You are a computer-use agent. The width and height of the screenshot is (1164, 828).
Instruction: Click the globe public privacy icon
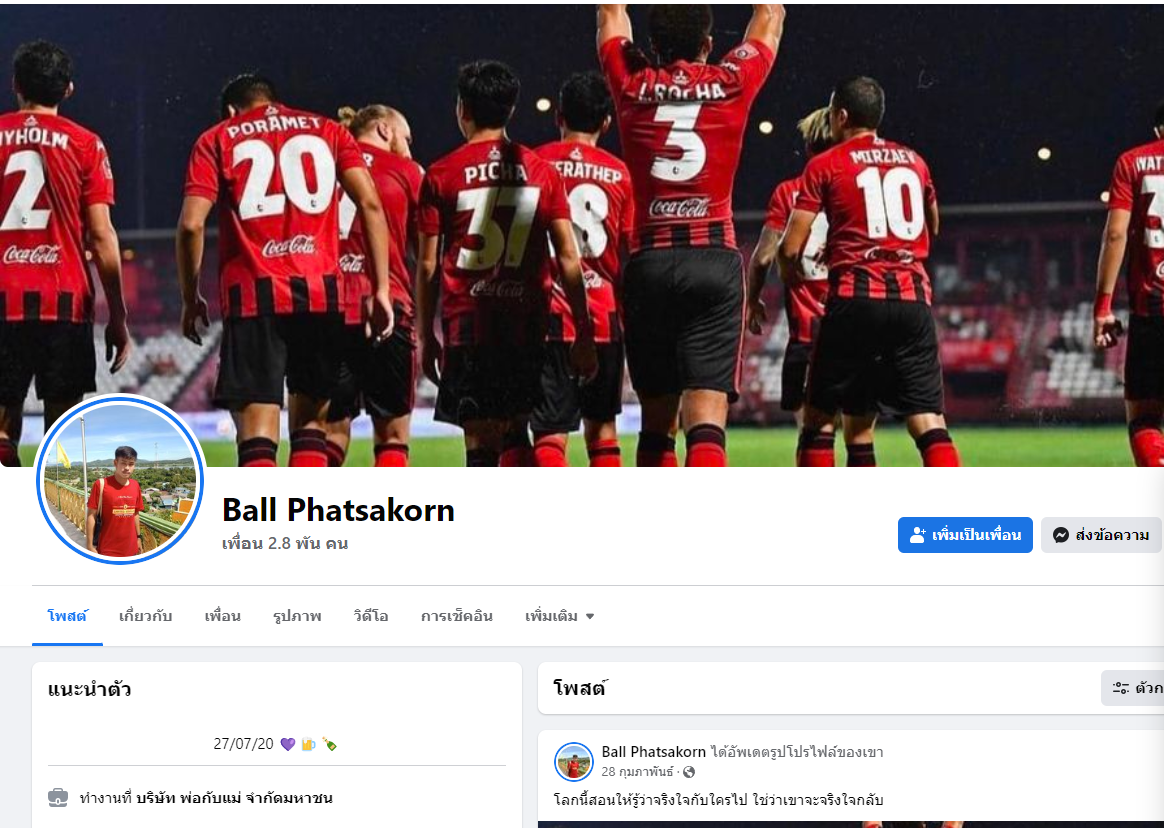click(x=689, y=772)
